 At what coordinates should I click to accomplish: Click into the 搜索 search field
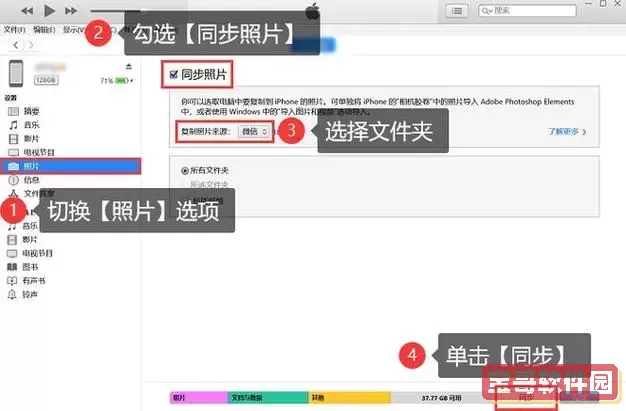coord(527,11)
